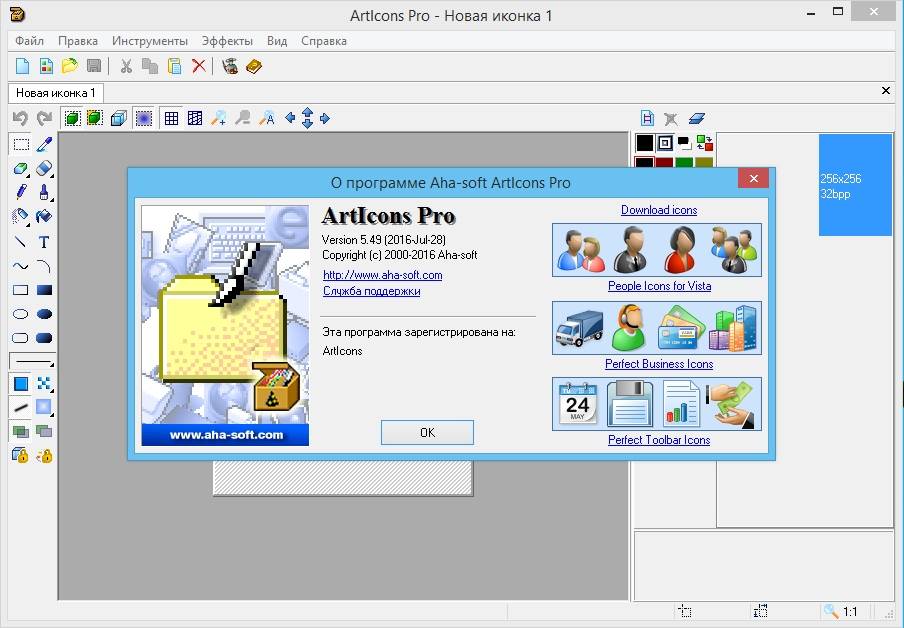Viewport: 904px width, 628px height.
Task: Click the clipboard paste icon
Action: coord(174,66)
